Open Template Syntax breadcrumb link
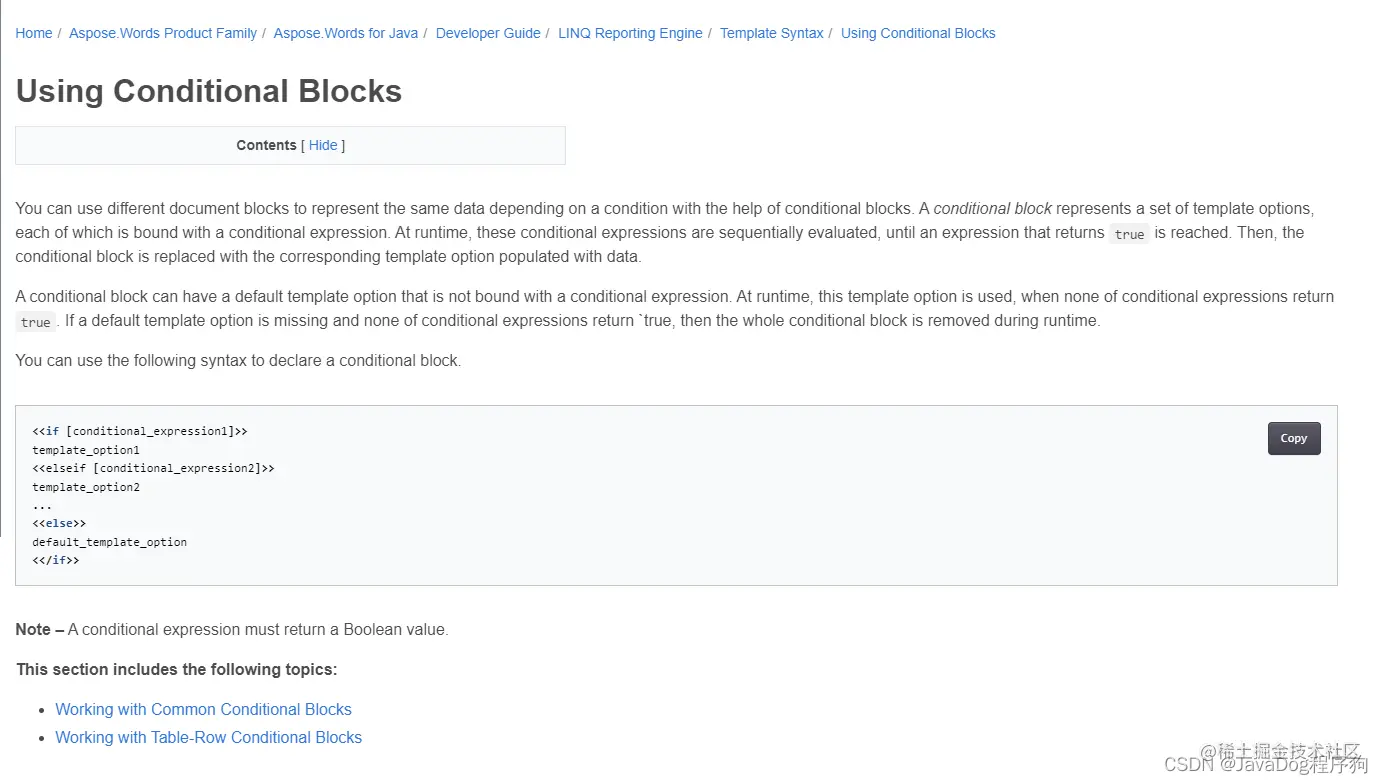 point(771,33)
